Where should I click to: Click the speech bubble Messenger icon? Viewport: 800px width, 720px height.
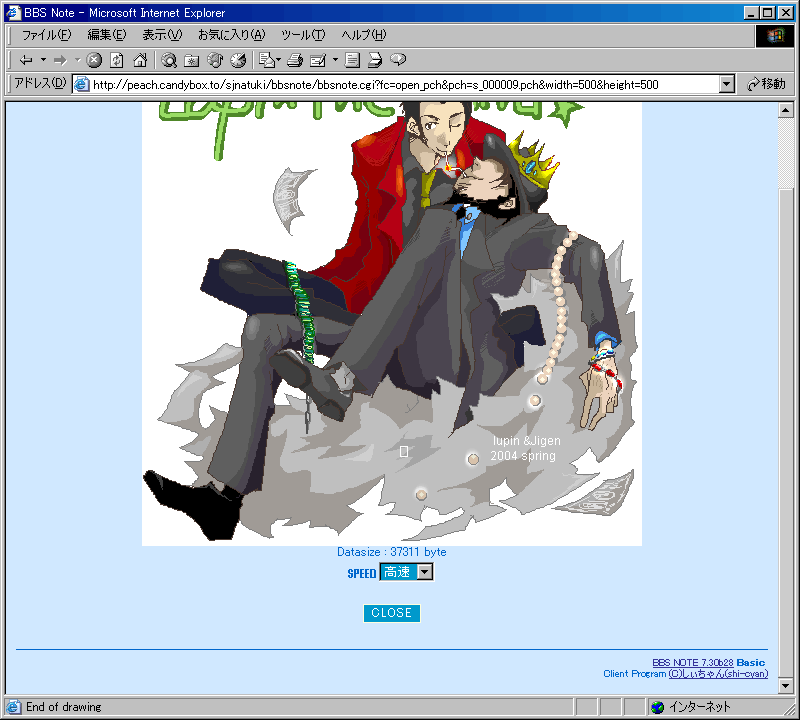[398, 60]
